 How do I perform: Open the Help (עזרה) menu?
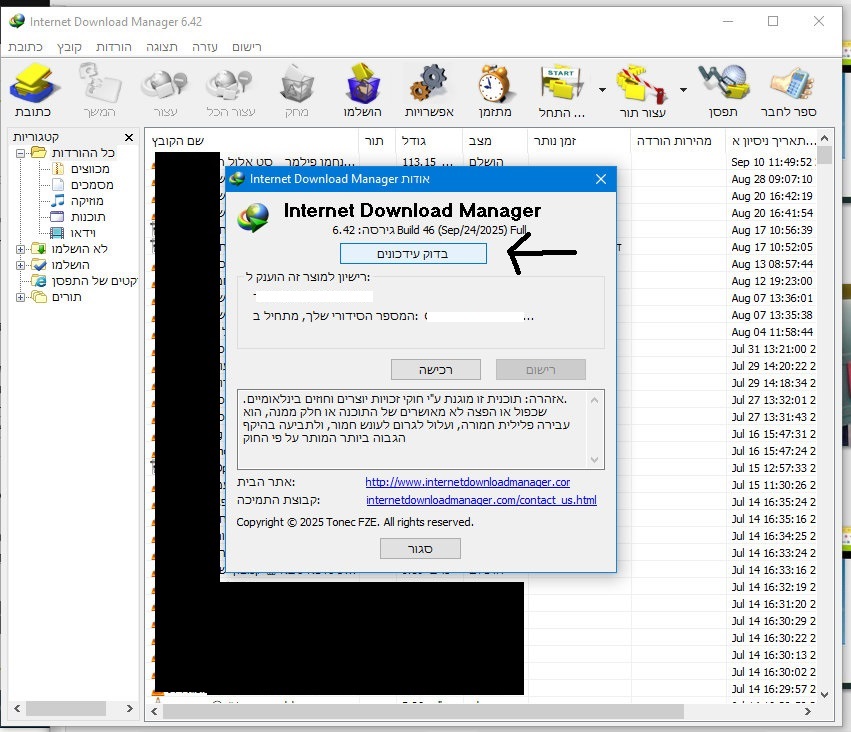pyautogui.click(x=205, y=47)
